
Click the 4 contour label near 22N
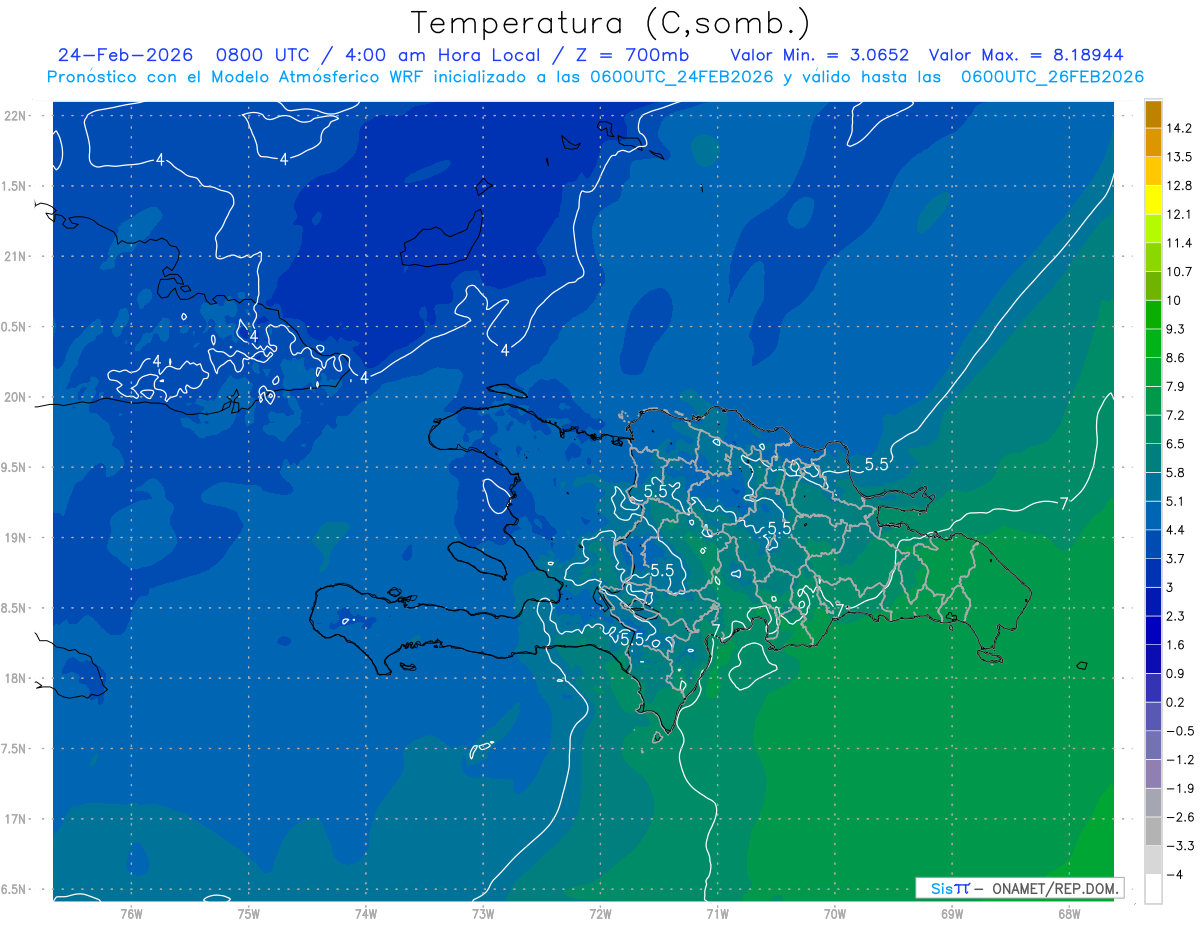(160, 159)
